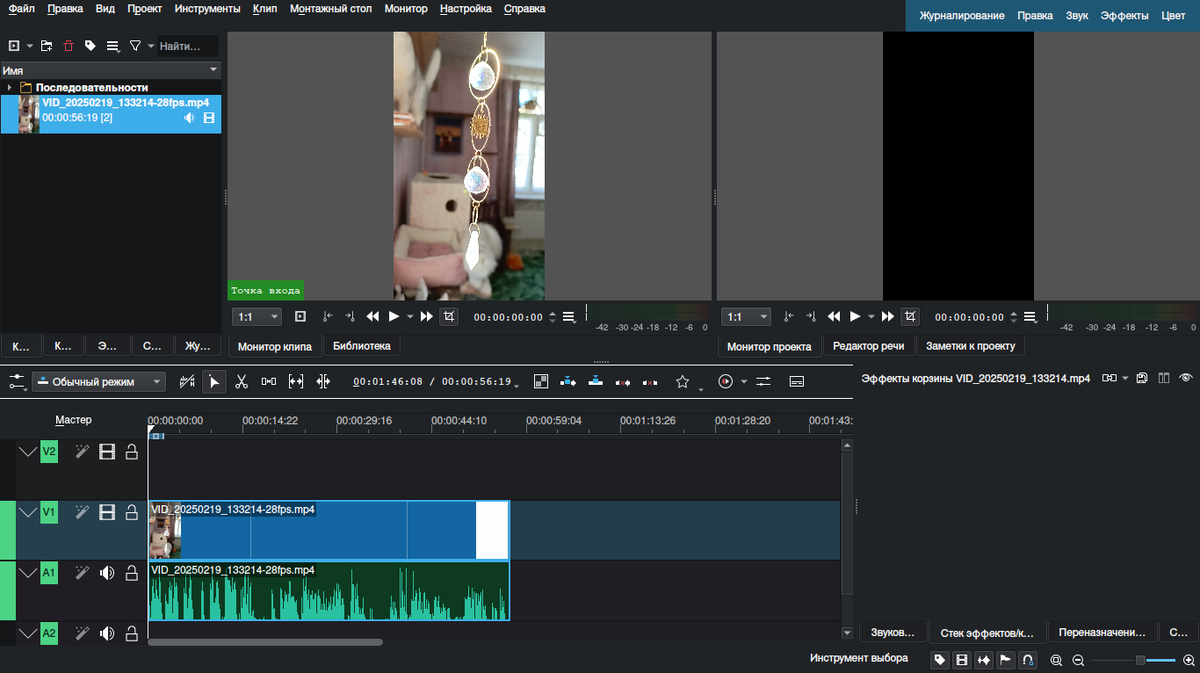Open the subtitle tool icon
This screenshot has width=1200, height=673.
pos(797,381)
